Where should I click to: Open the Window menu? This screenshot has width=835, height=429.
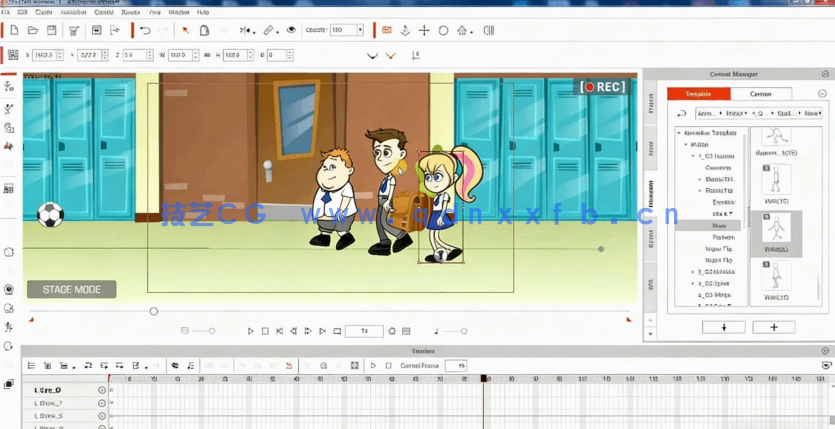coord(178,12)
